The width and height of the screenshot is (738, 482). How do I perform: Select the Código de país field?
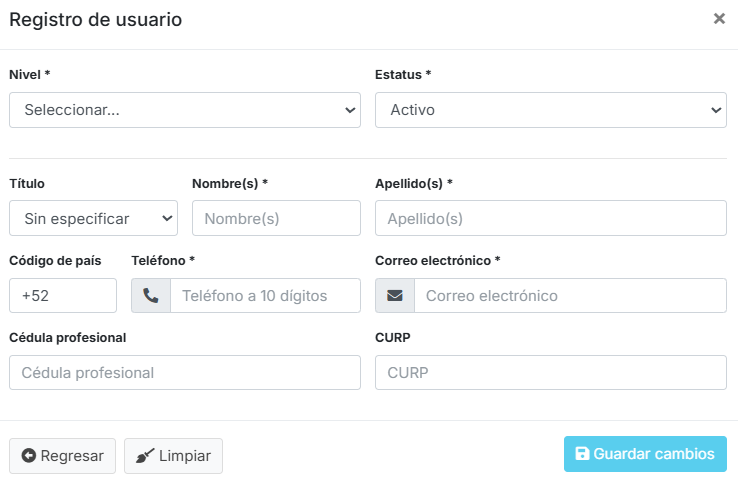(63, 296)
